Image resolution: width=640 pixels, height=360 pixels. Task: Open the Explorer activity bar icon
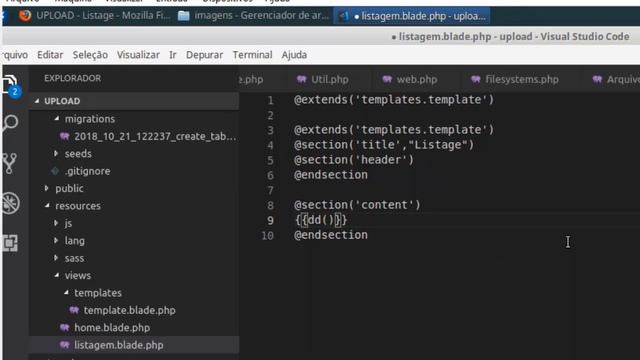click(x=11, y=86)
